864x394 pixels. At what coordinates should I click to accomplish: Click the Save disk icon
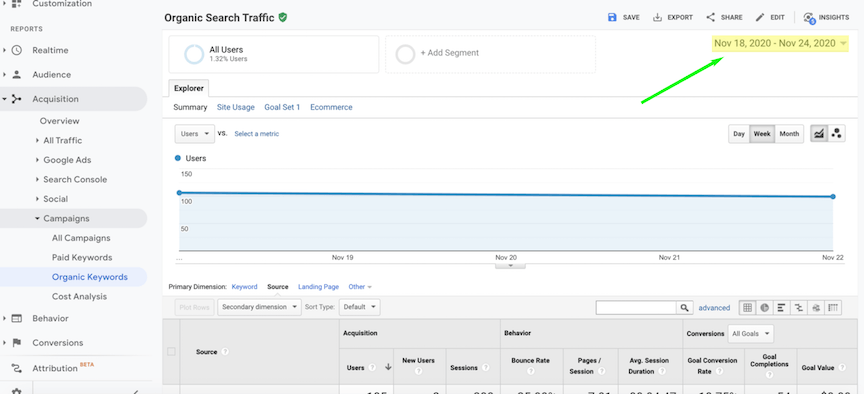tap(612, 17)
